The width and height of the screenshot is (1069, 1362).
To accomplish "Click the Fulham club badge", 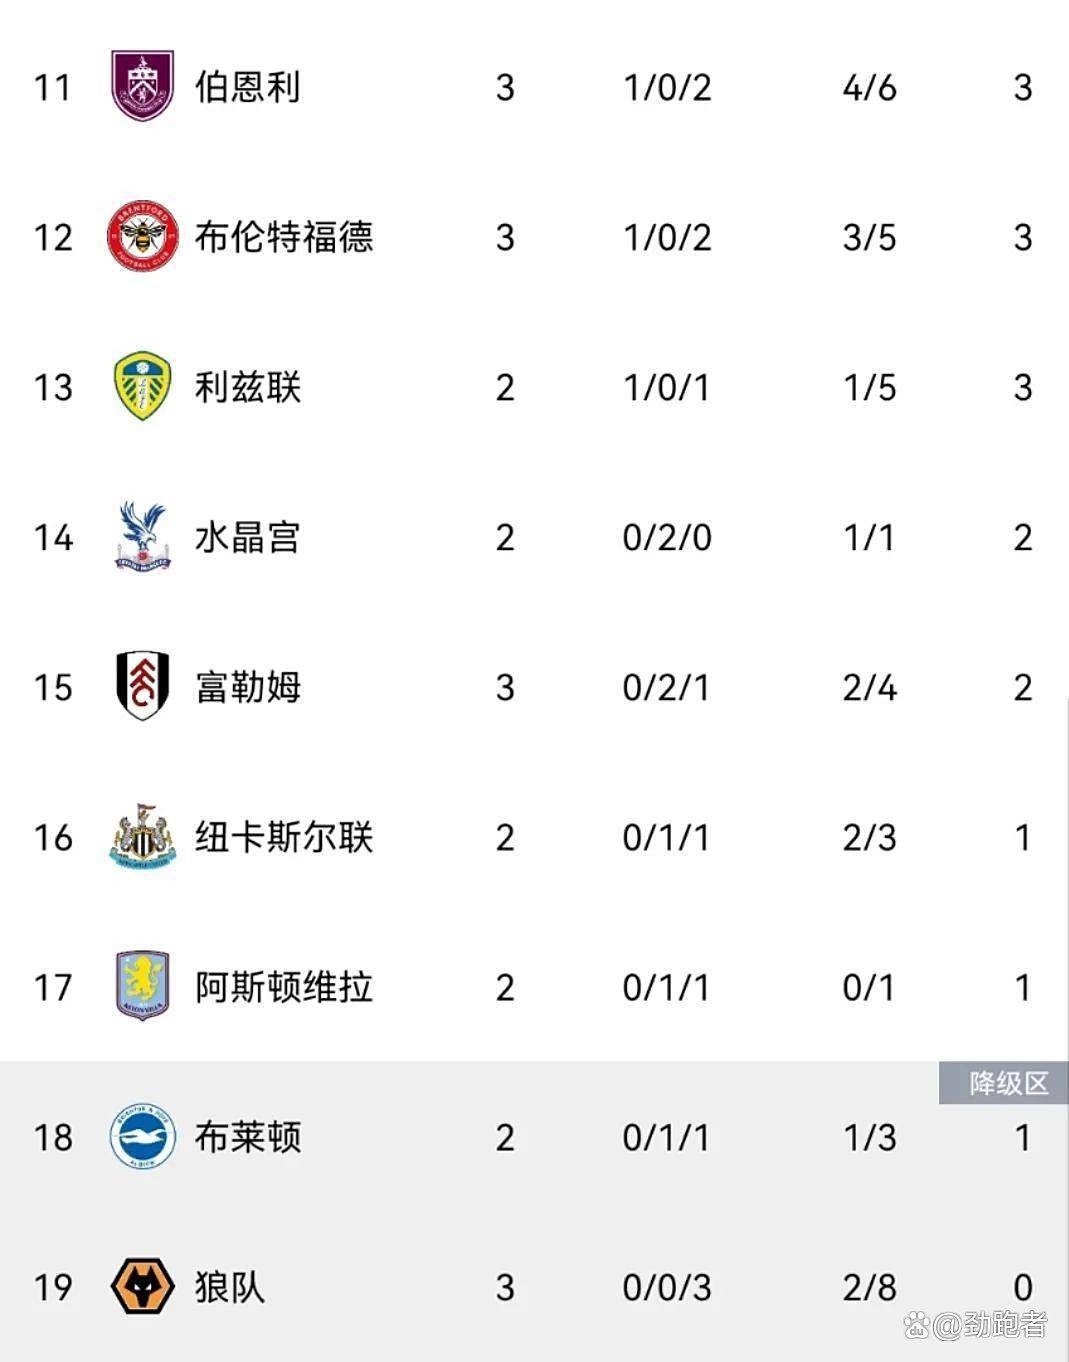I will pyautogui.click(x=142, y=686).
